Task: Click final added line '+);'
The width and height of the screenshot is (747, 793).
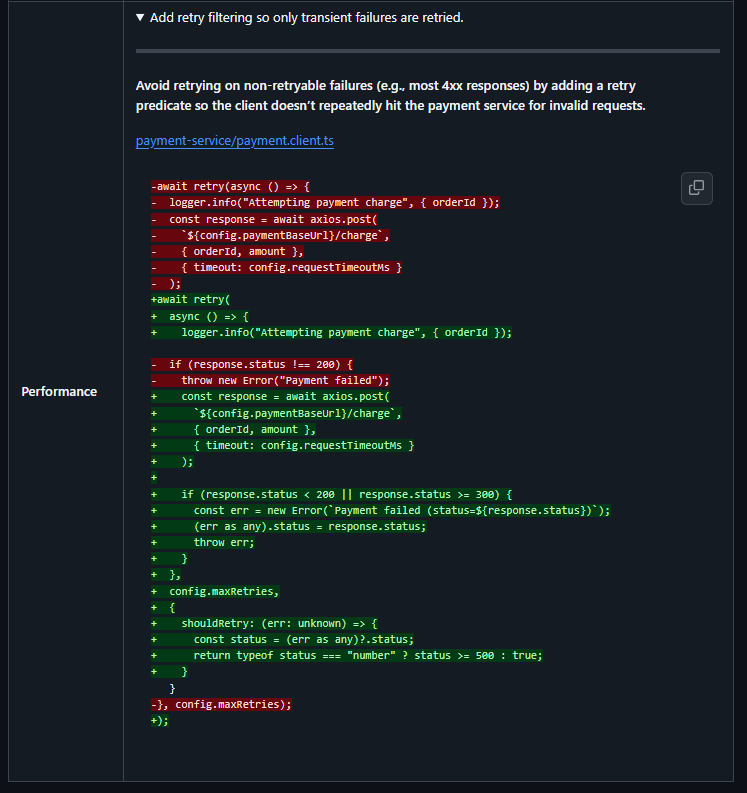Action: click(159, 721)
